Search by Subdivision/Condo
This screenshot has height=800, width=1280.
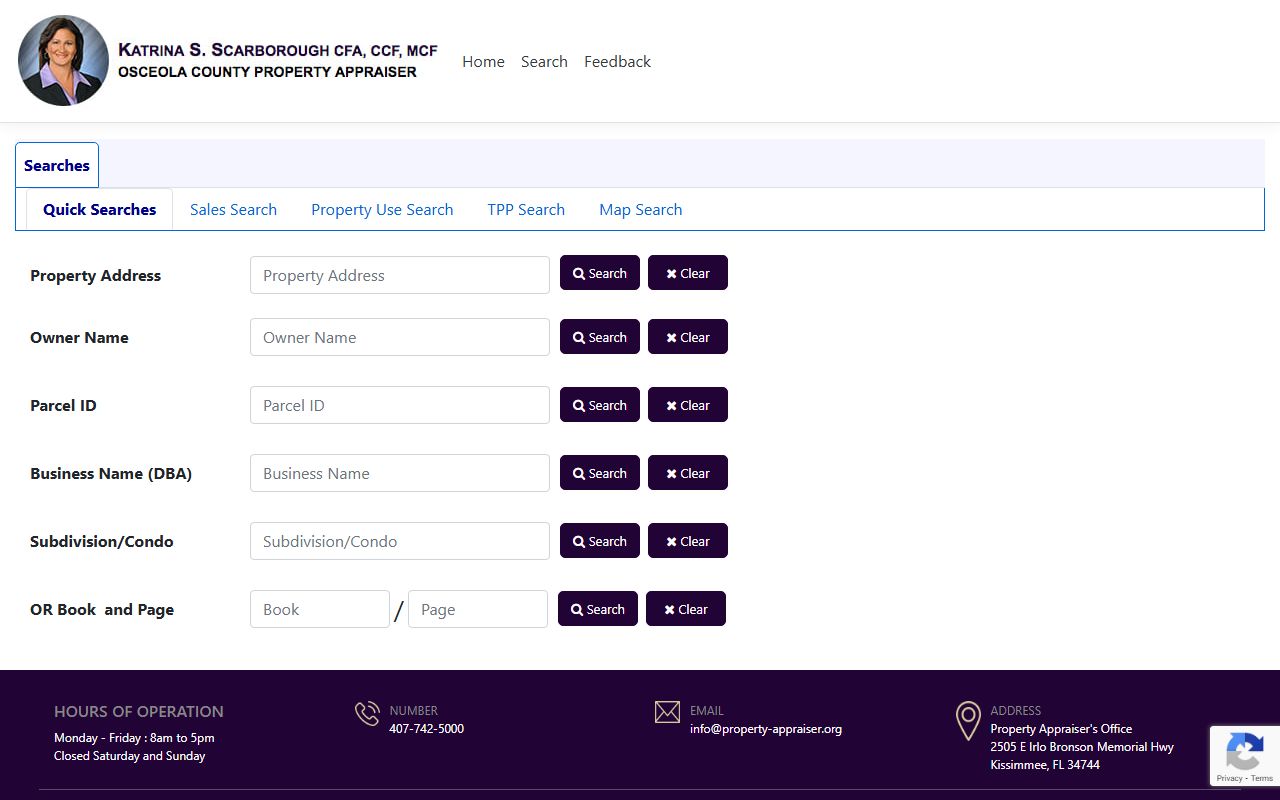600,541
